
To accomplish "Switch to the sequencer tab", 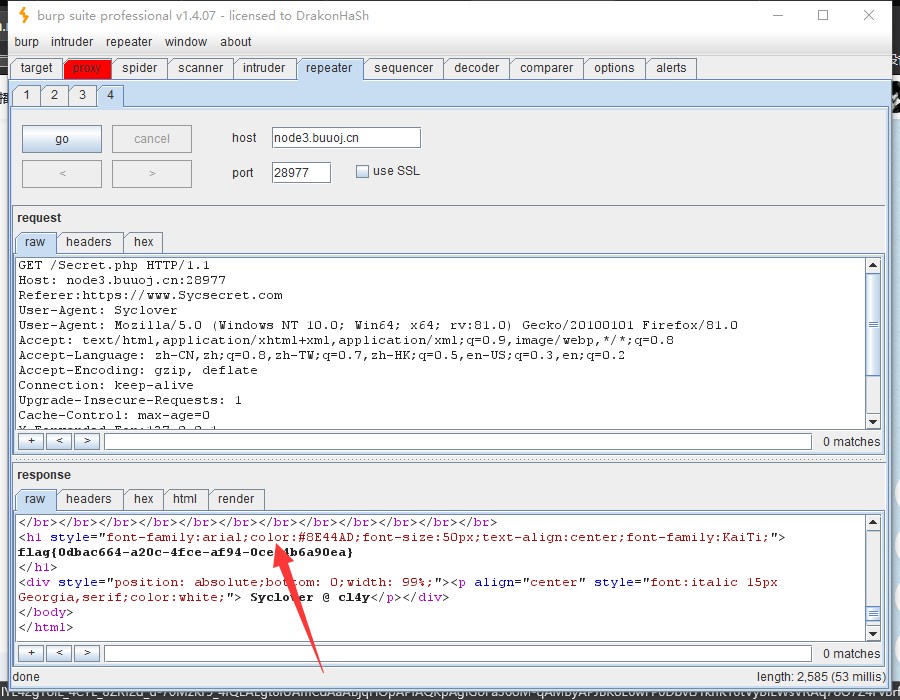I will click(404, 68).
